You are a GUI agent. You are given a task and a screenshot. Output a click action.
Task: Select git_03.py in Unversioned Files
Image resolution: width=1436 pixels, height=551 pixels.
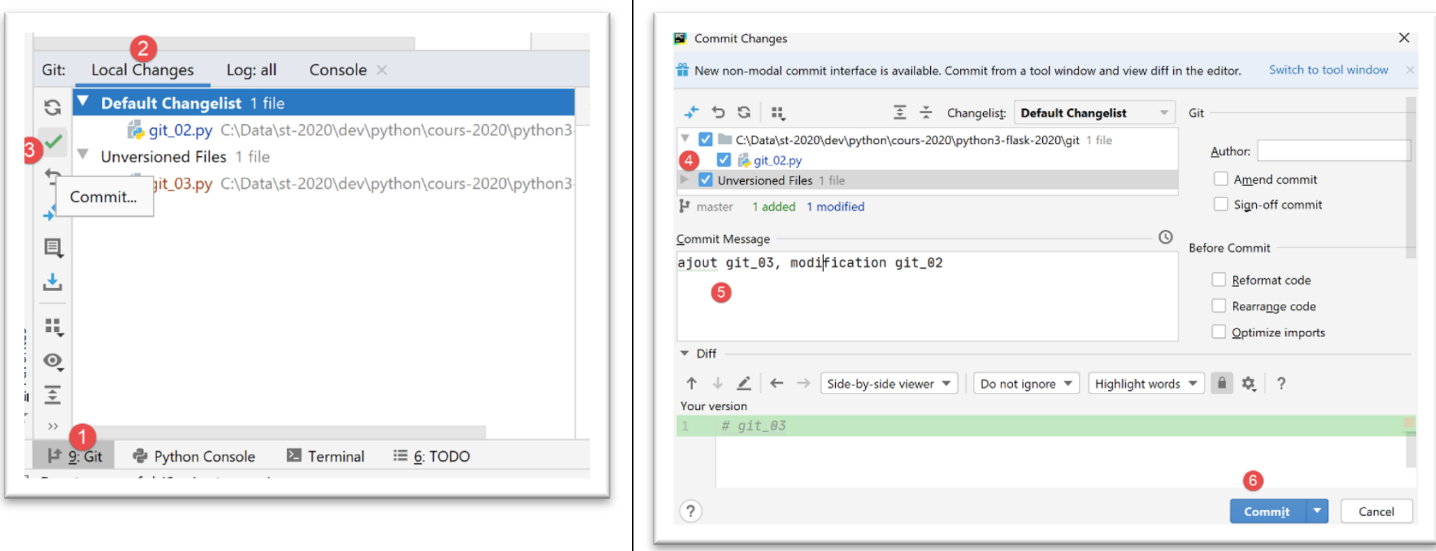pos(181,184)
